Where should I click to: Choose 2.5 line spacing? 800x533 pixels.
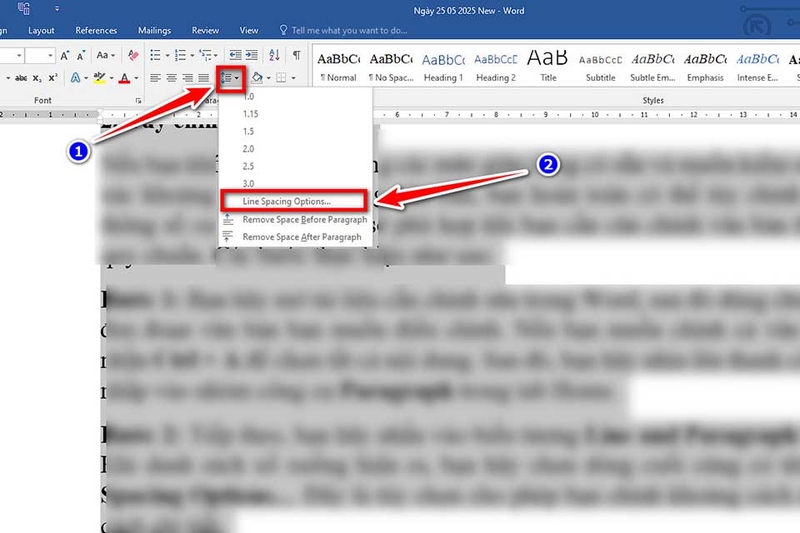click(x=296, y=166)
